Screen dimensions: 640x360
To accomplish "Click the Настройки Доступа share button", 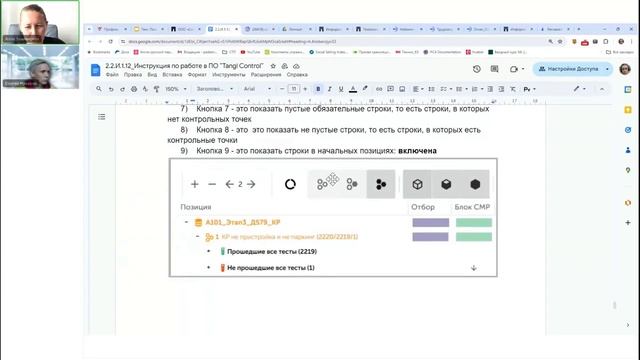I will 569,69.
